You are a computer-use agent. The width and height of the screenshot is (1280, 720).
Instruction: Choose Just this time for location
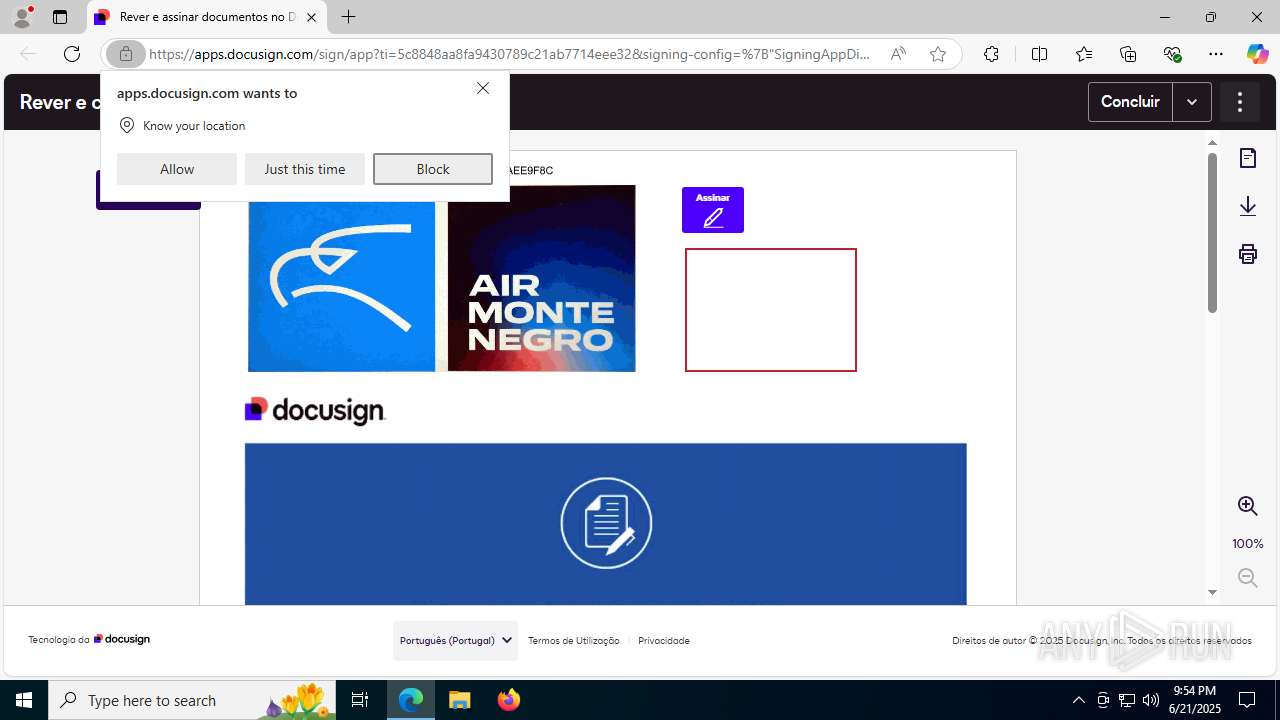point(305,169)
